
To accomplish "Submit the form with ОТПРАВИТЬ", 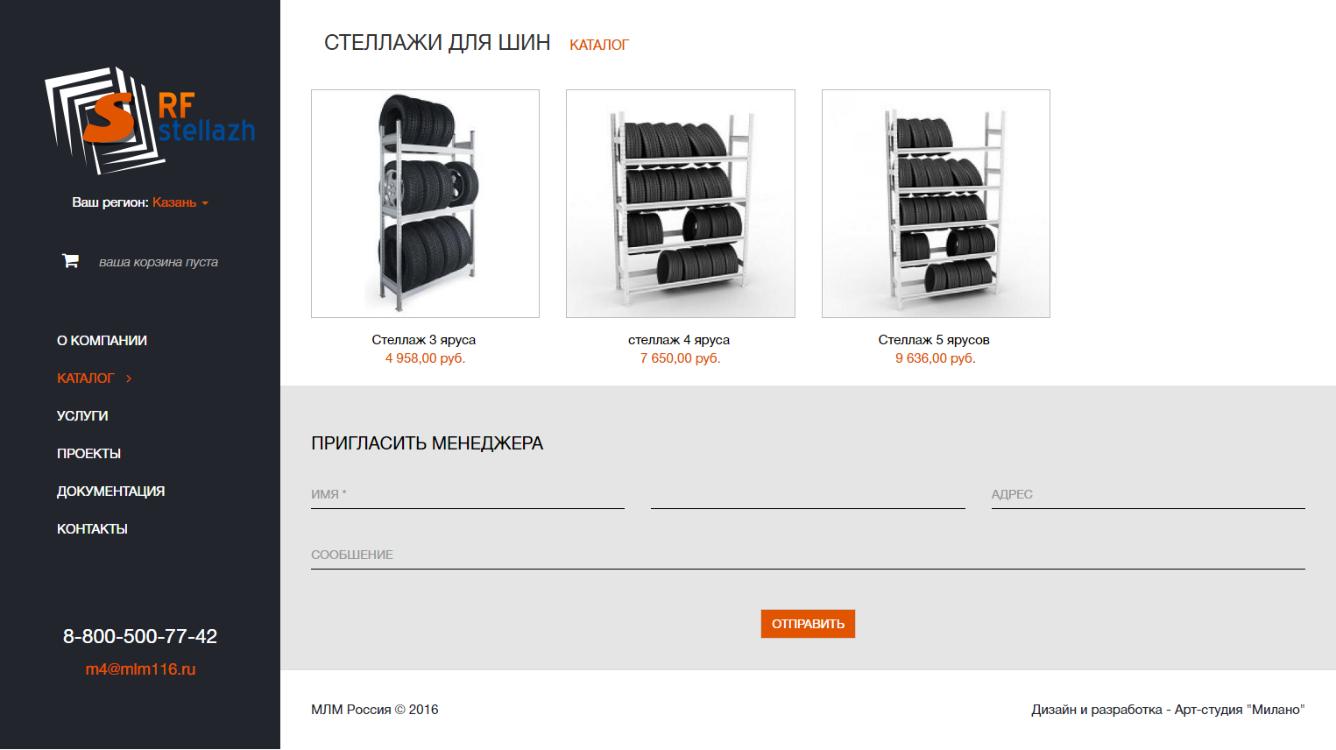I will tap(808, 624).
